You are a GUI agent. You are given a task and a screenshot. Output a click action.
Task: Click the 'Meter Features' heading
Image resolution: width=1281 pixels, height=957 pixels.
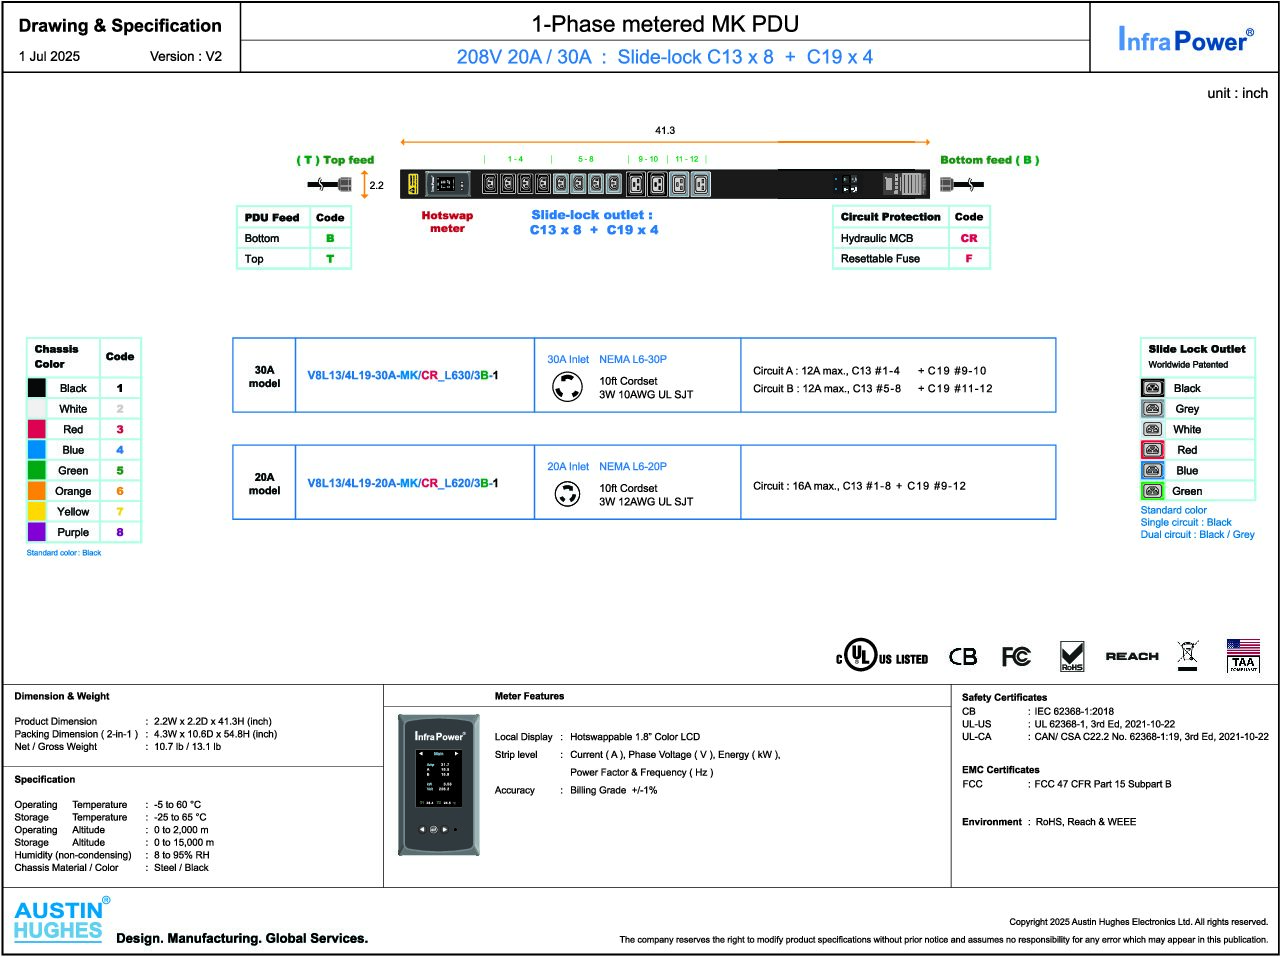coord(529,696)
